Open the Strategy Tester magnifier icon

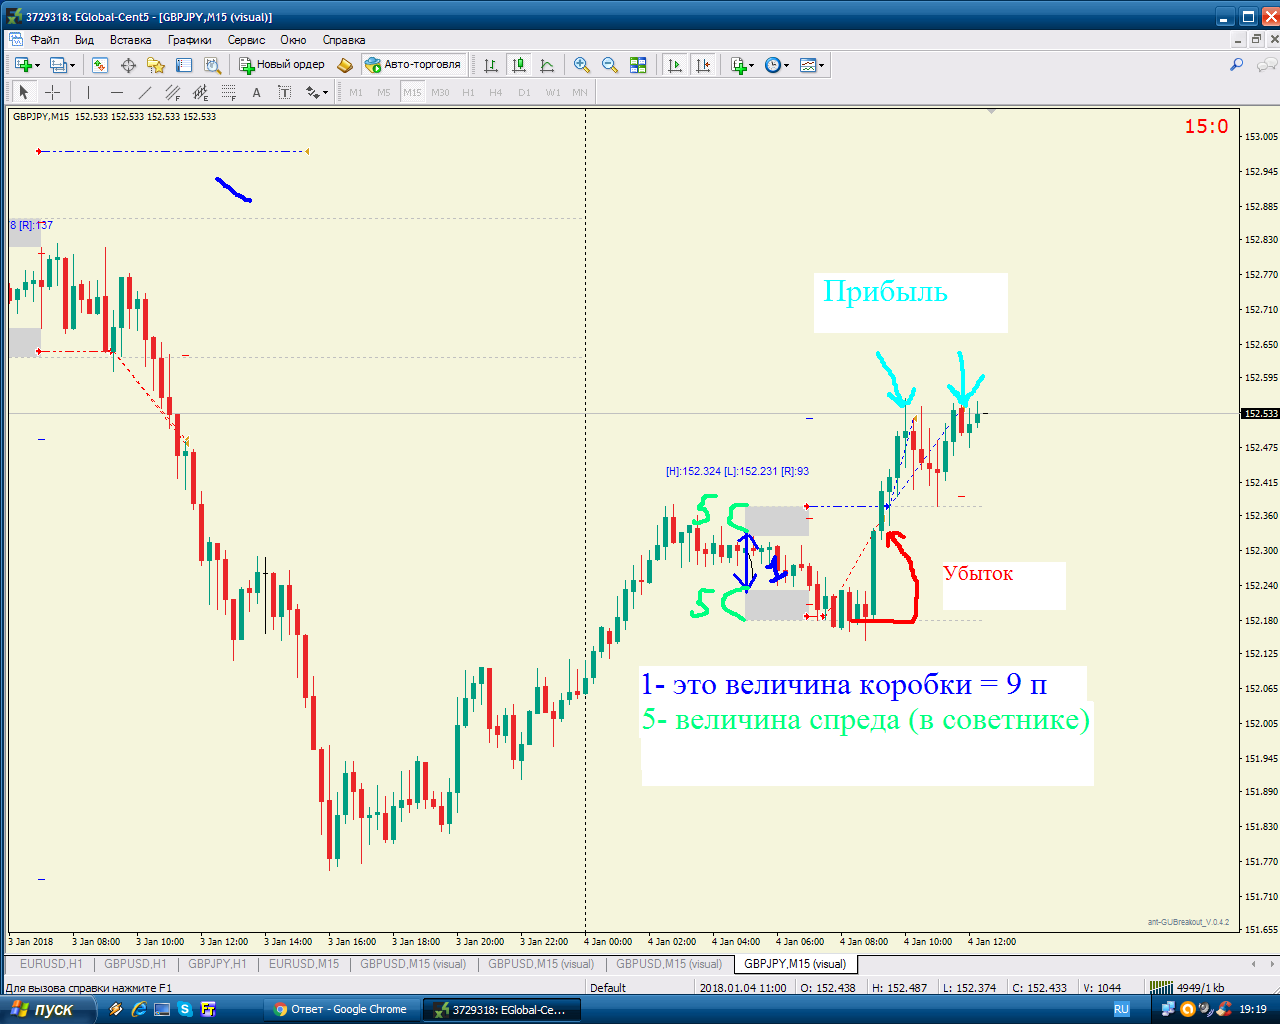212,65
